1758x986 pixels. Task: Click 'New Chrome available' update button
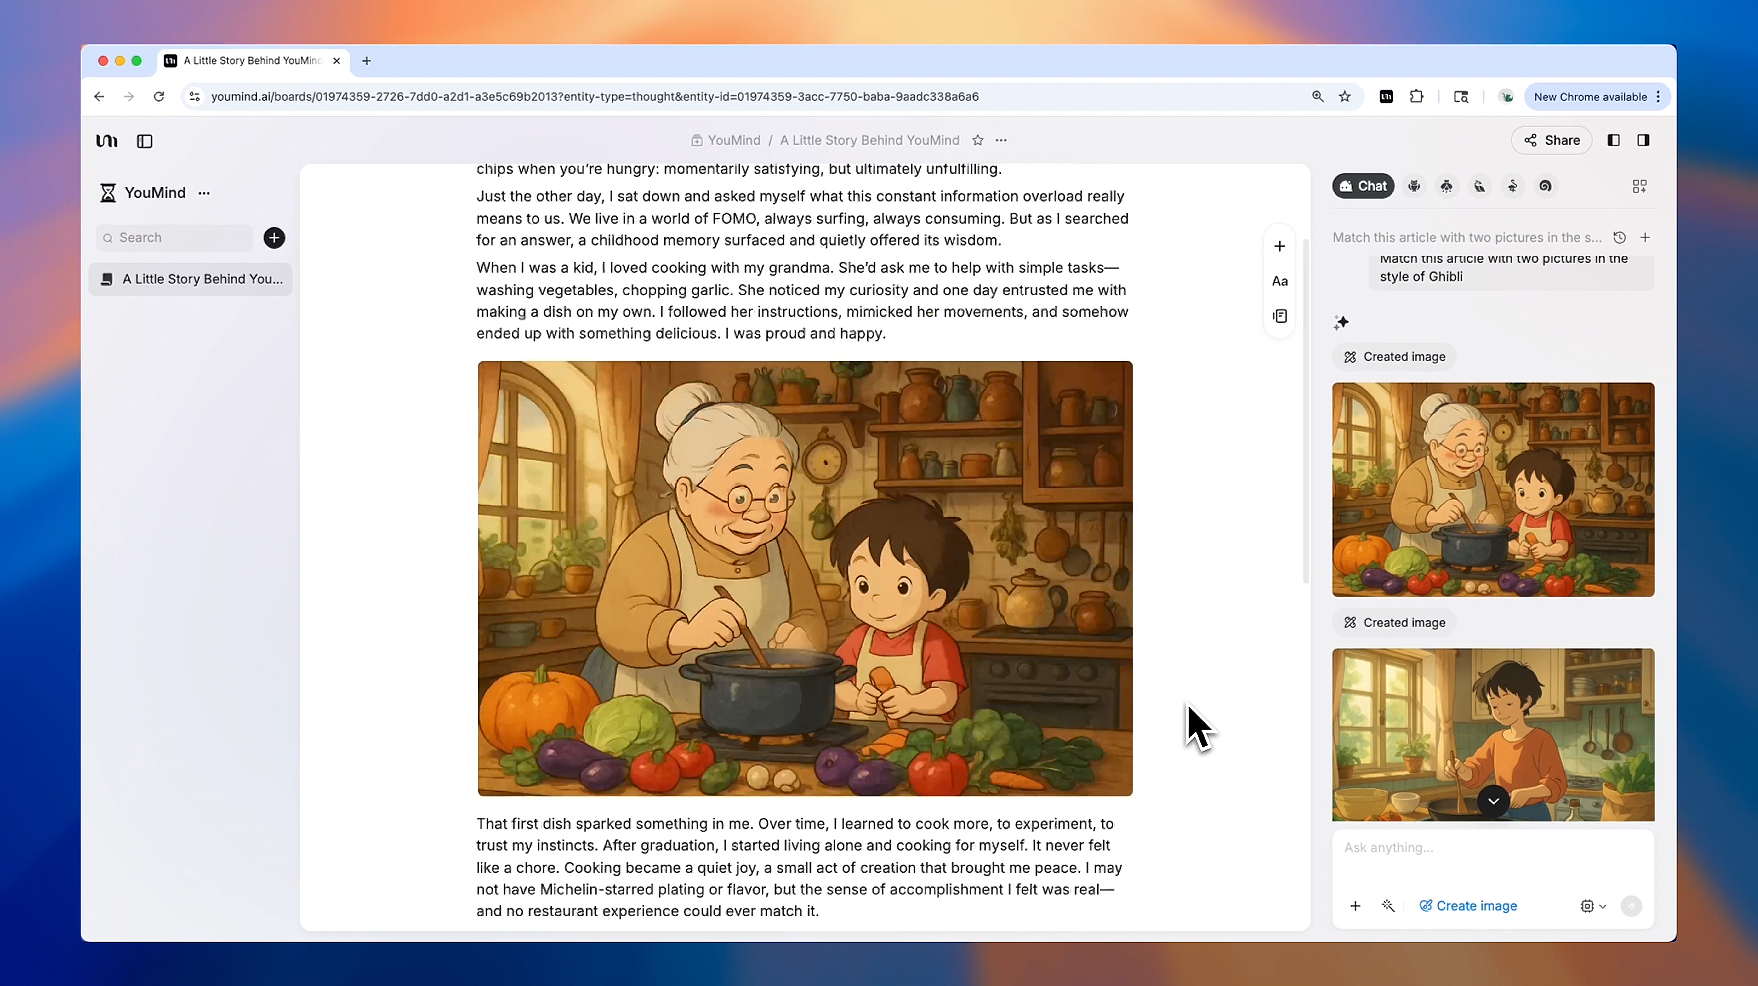click(1590, 97)
